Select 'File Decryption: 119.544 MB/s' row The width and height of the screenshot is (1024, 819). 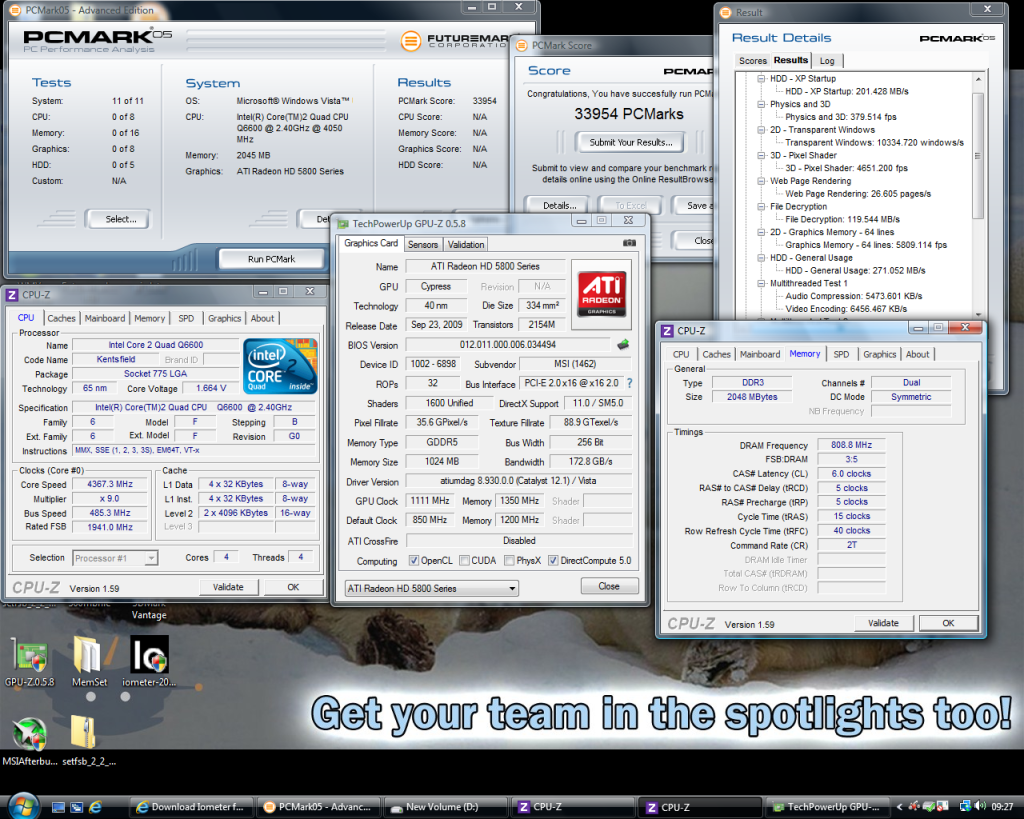842,219
